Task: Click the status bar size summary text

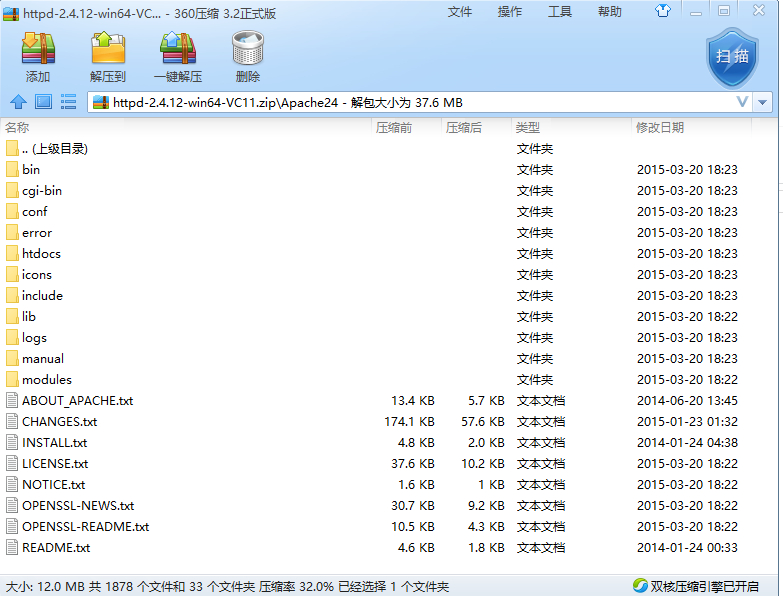Action: 227,586
